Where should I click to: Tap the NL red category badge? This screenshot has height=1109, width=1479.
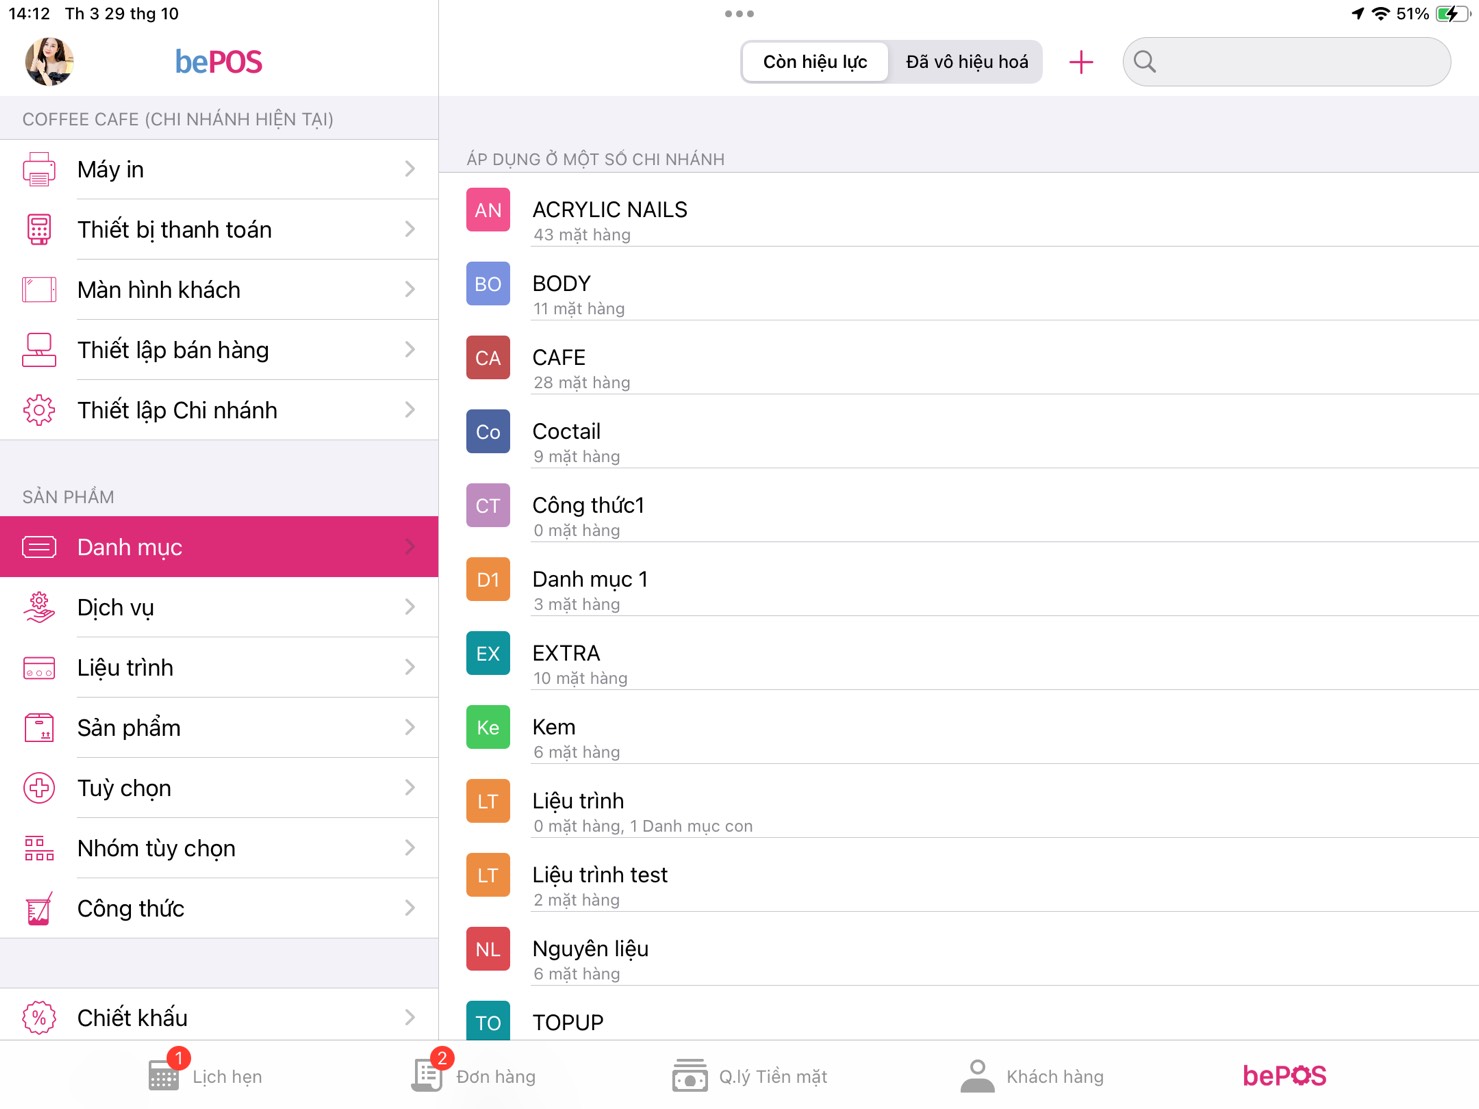[488, 949]
